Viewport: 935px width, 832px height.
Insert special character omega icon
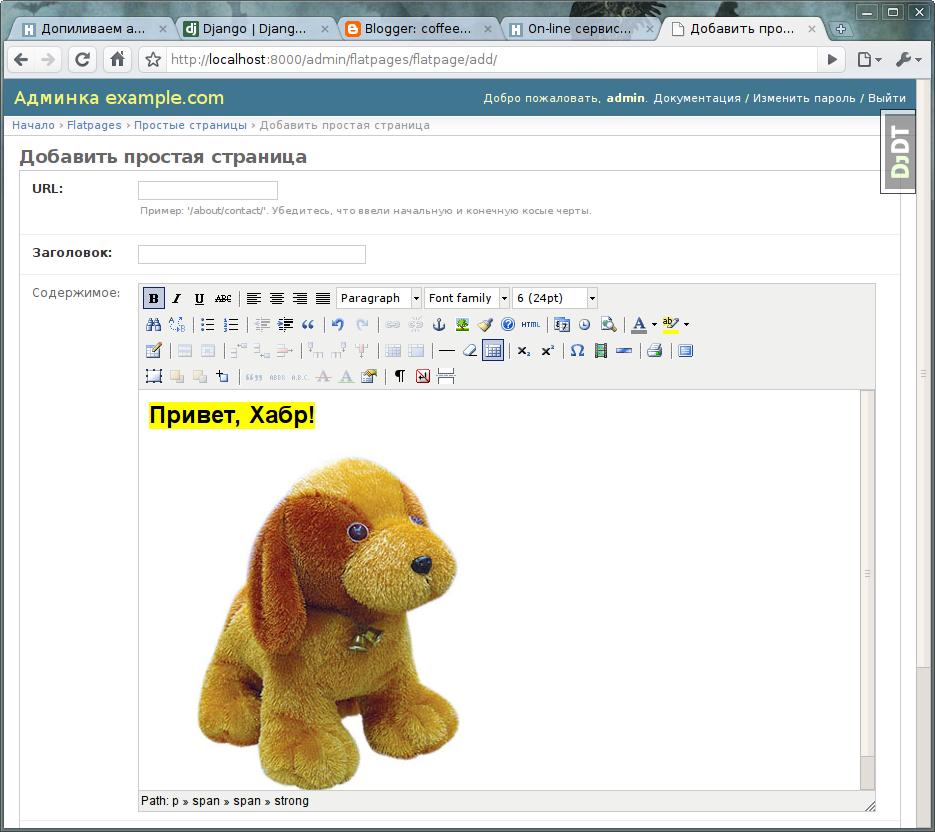pos(577,351)
